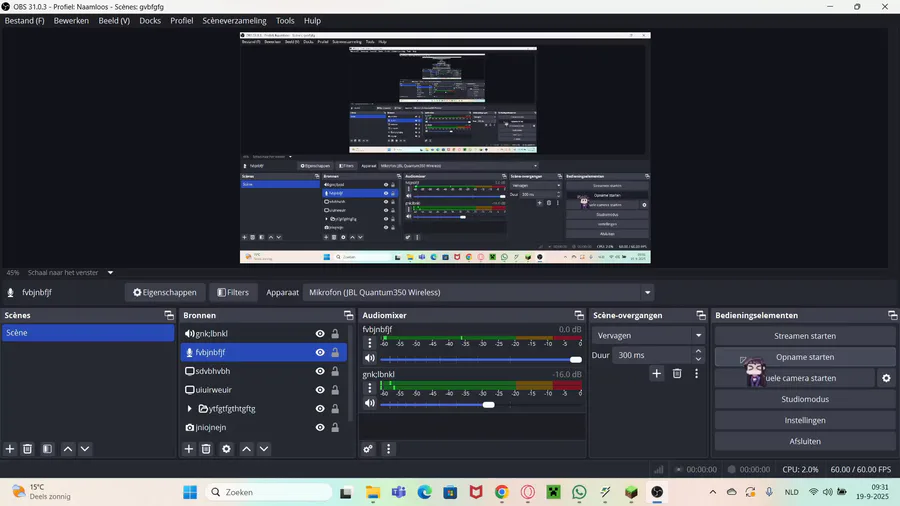Open transition properties three-dot icon
The image size is (900, 506).
pos(696,373)
